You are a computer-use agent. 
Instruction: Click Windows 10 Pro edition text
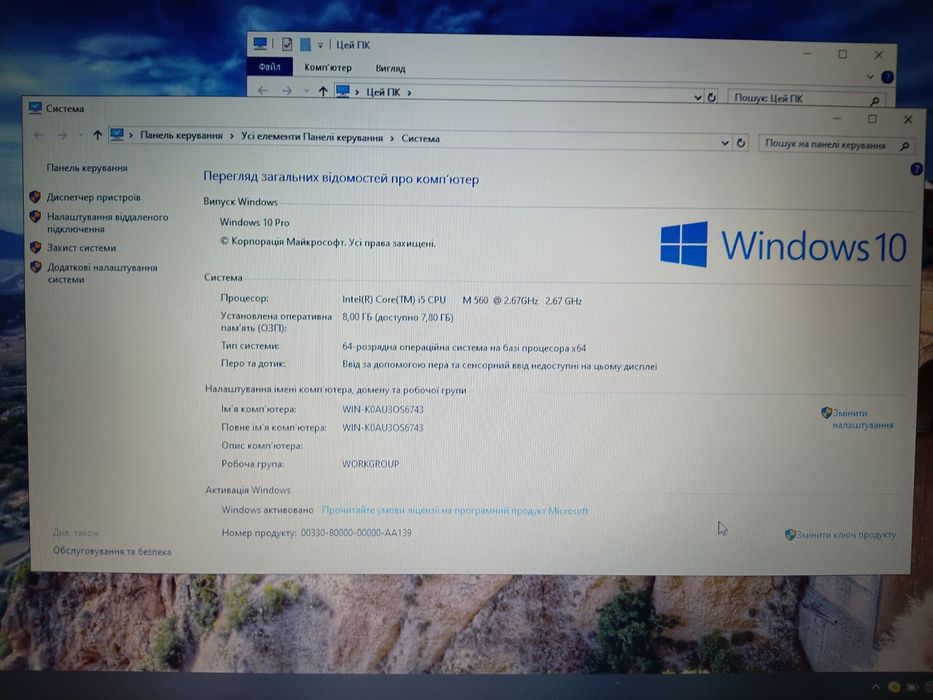pos(255,222)
